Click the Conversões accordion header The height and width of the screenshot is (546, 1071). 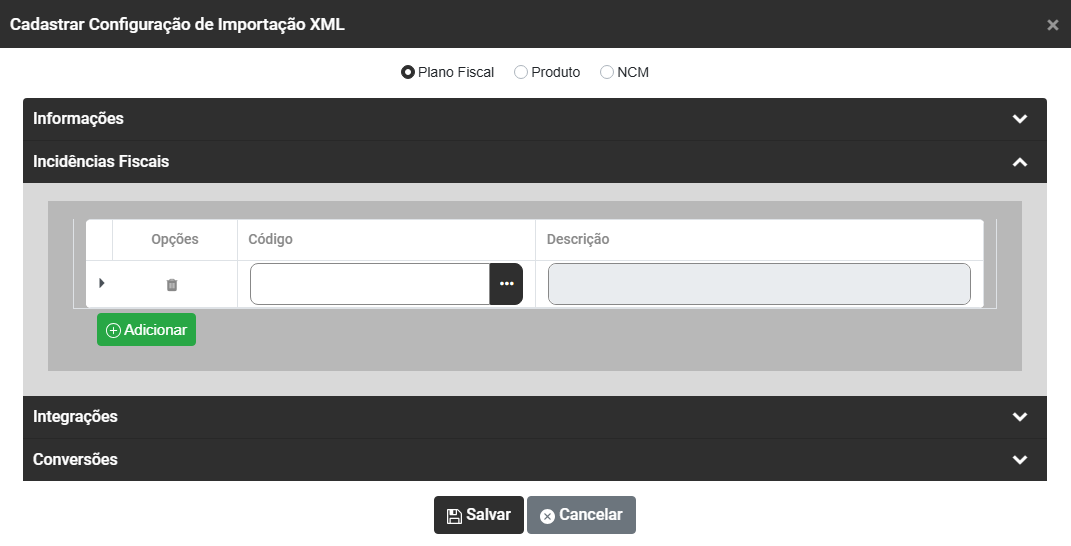(x=75, y=460)
